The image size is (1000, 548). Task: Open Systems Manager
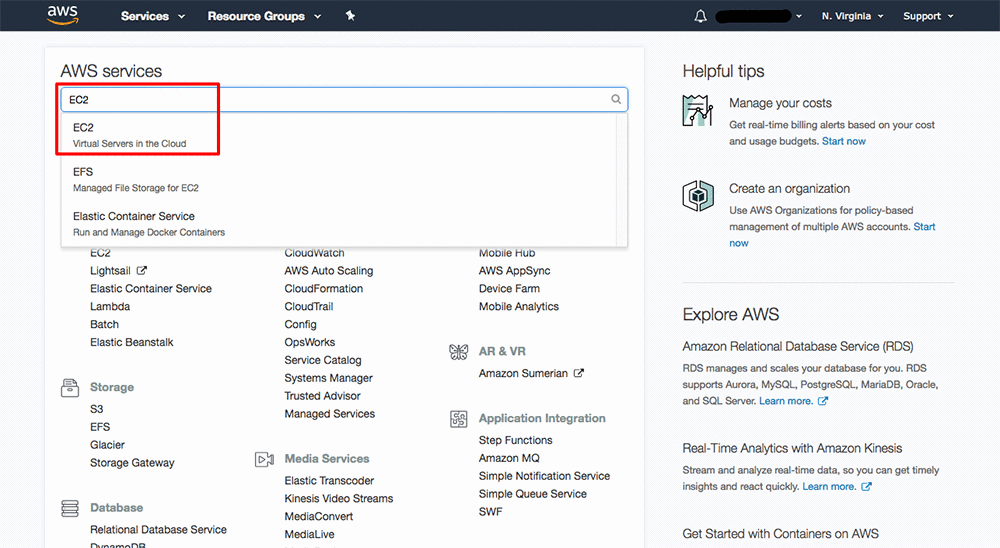(328, 378)
